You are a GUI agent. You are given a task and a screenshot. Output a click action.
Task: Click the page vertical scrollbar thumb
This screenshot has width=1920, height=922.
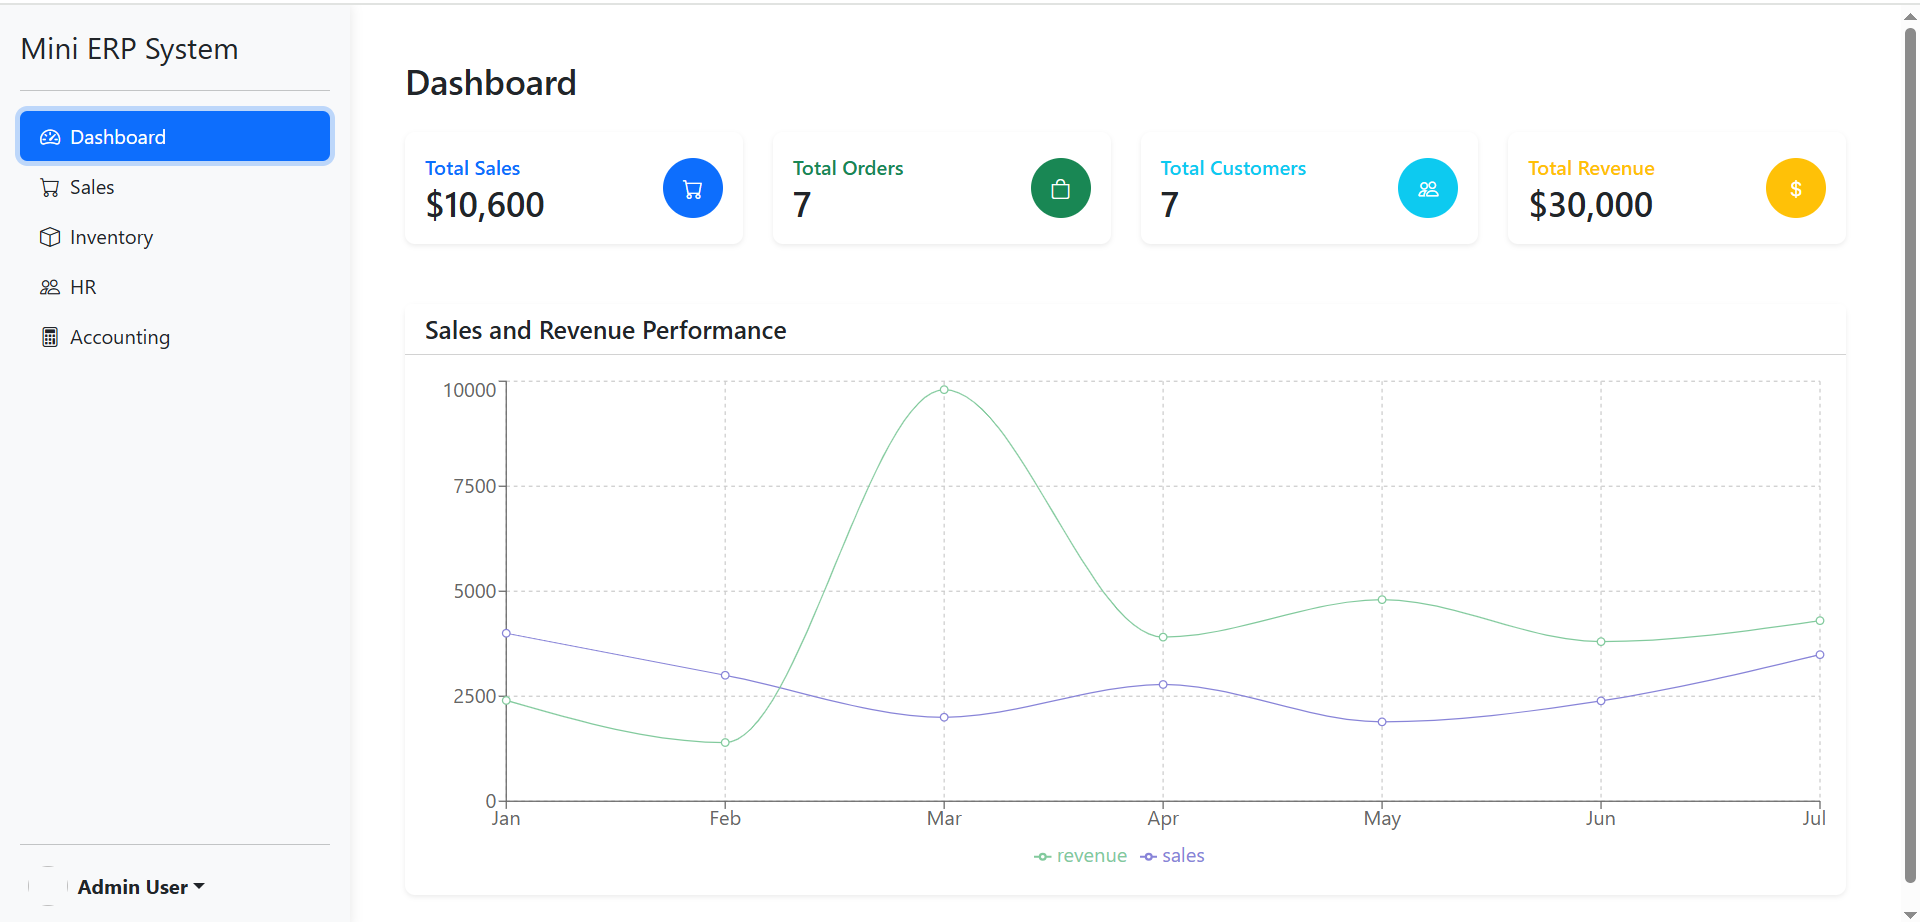point(1910,450)
